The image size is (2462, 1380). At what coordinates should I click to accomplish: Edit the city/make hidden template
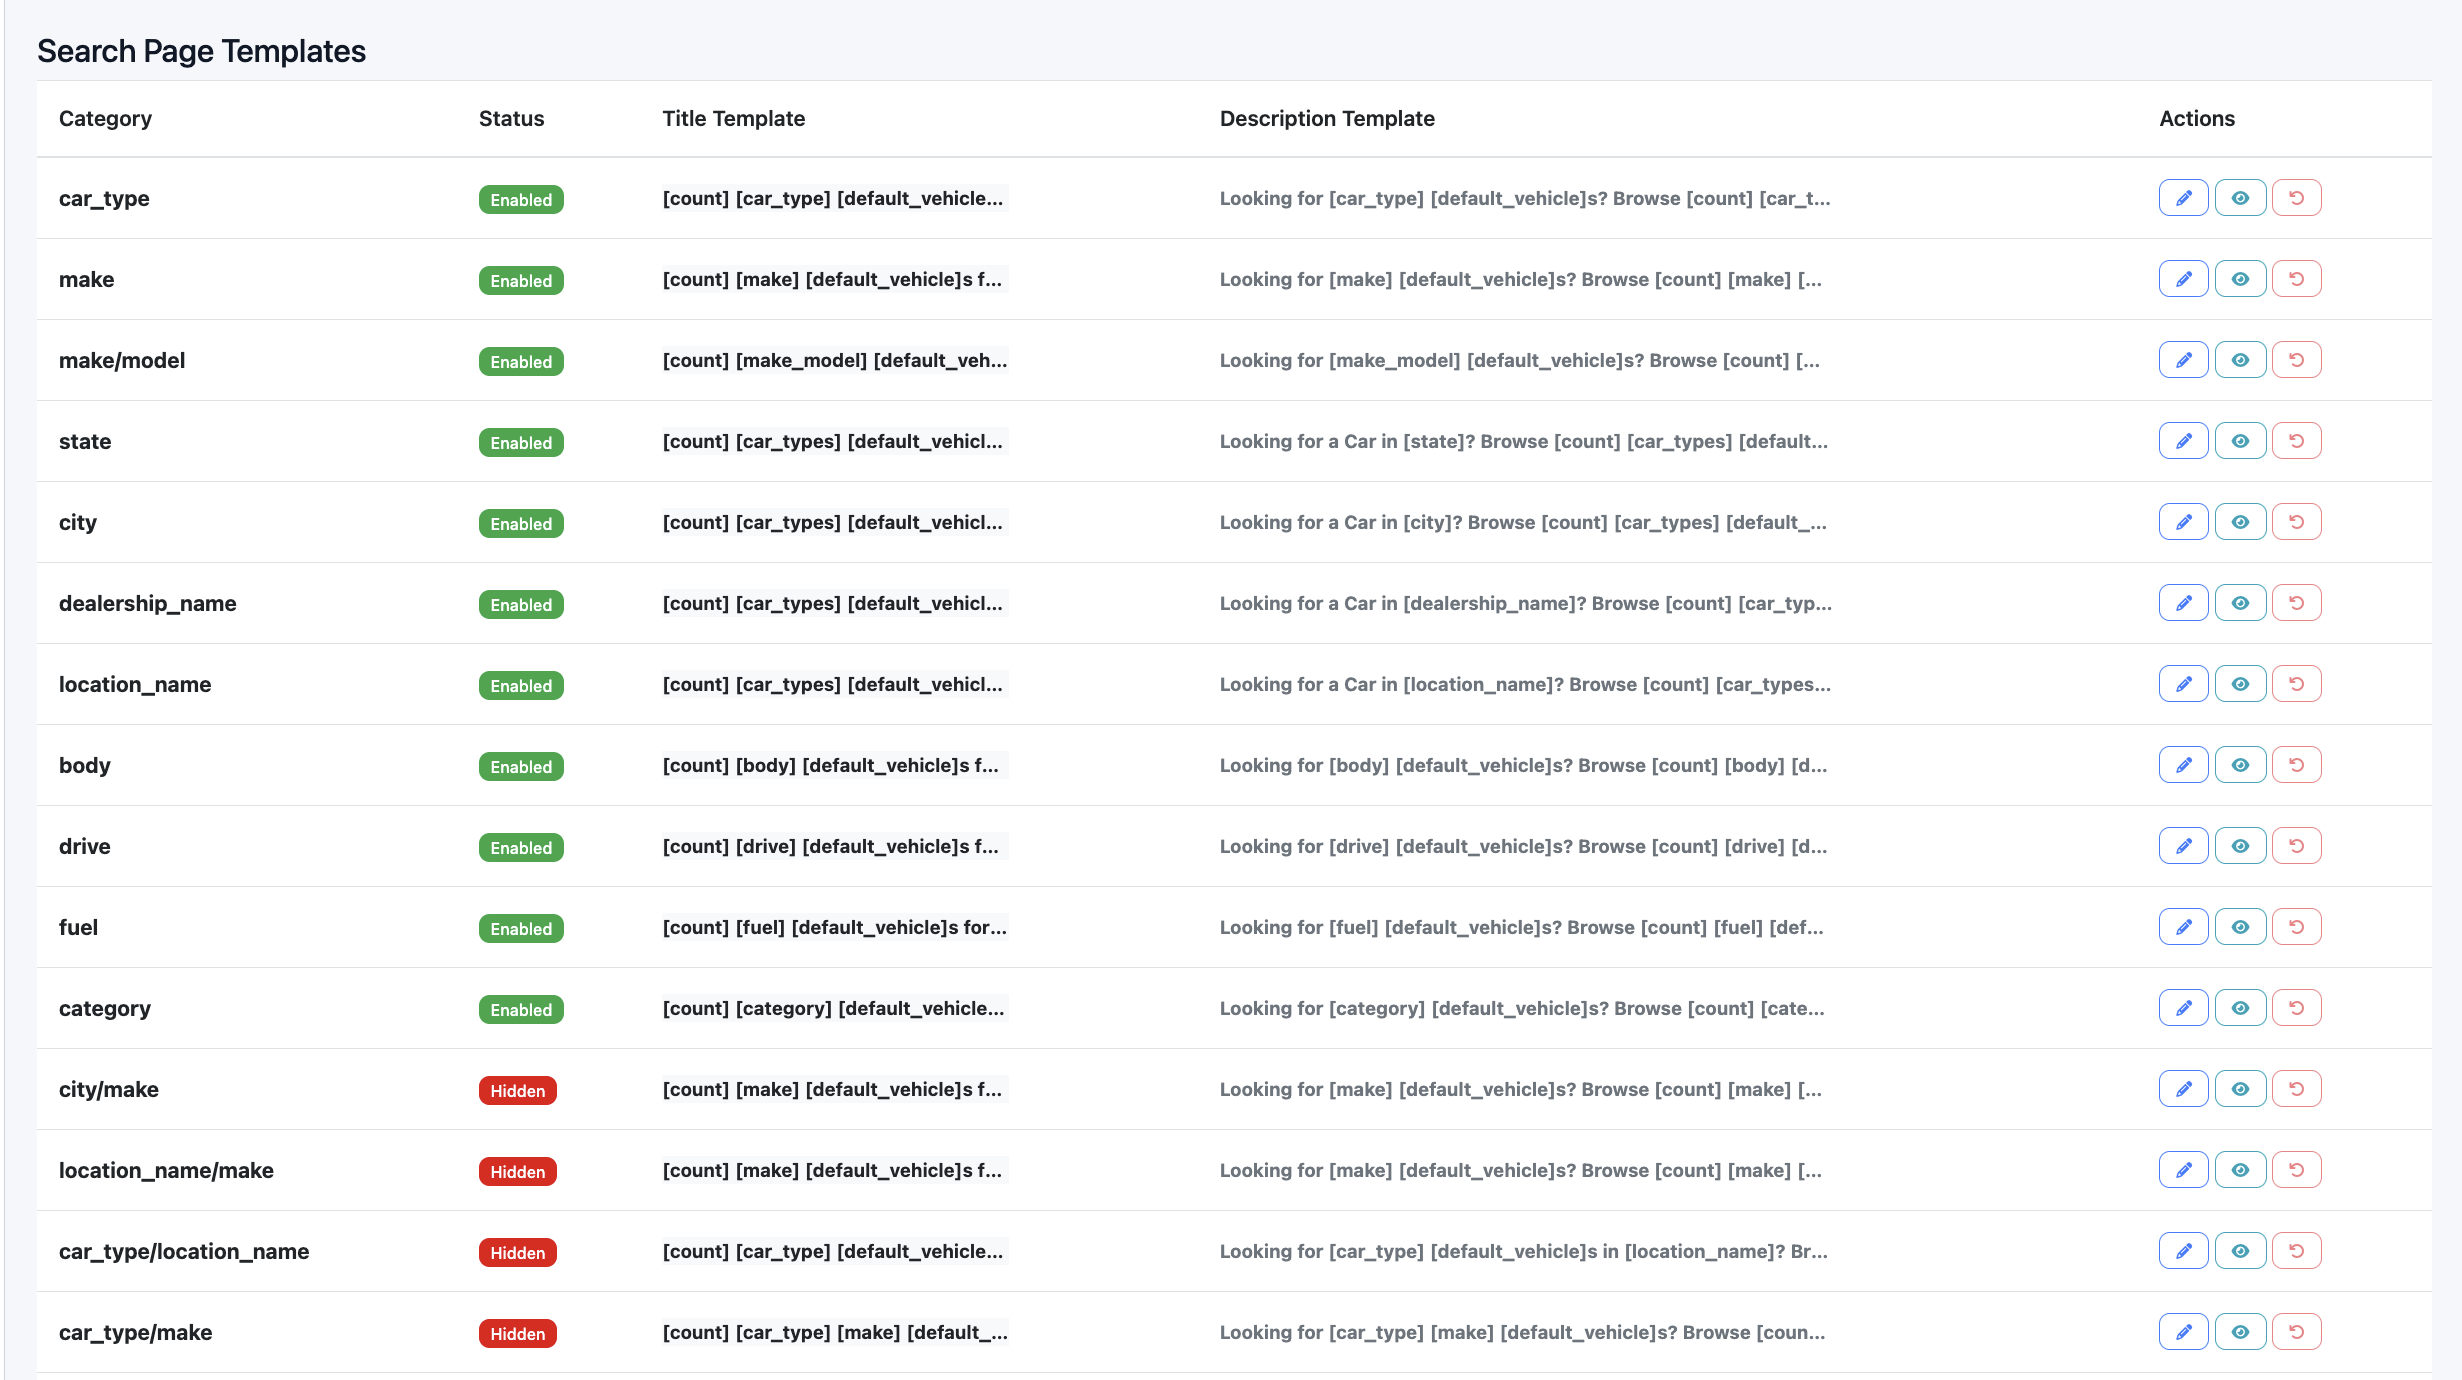click(x=2183, y=1089)
